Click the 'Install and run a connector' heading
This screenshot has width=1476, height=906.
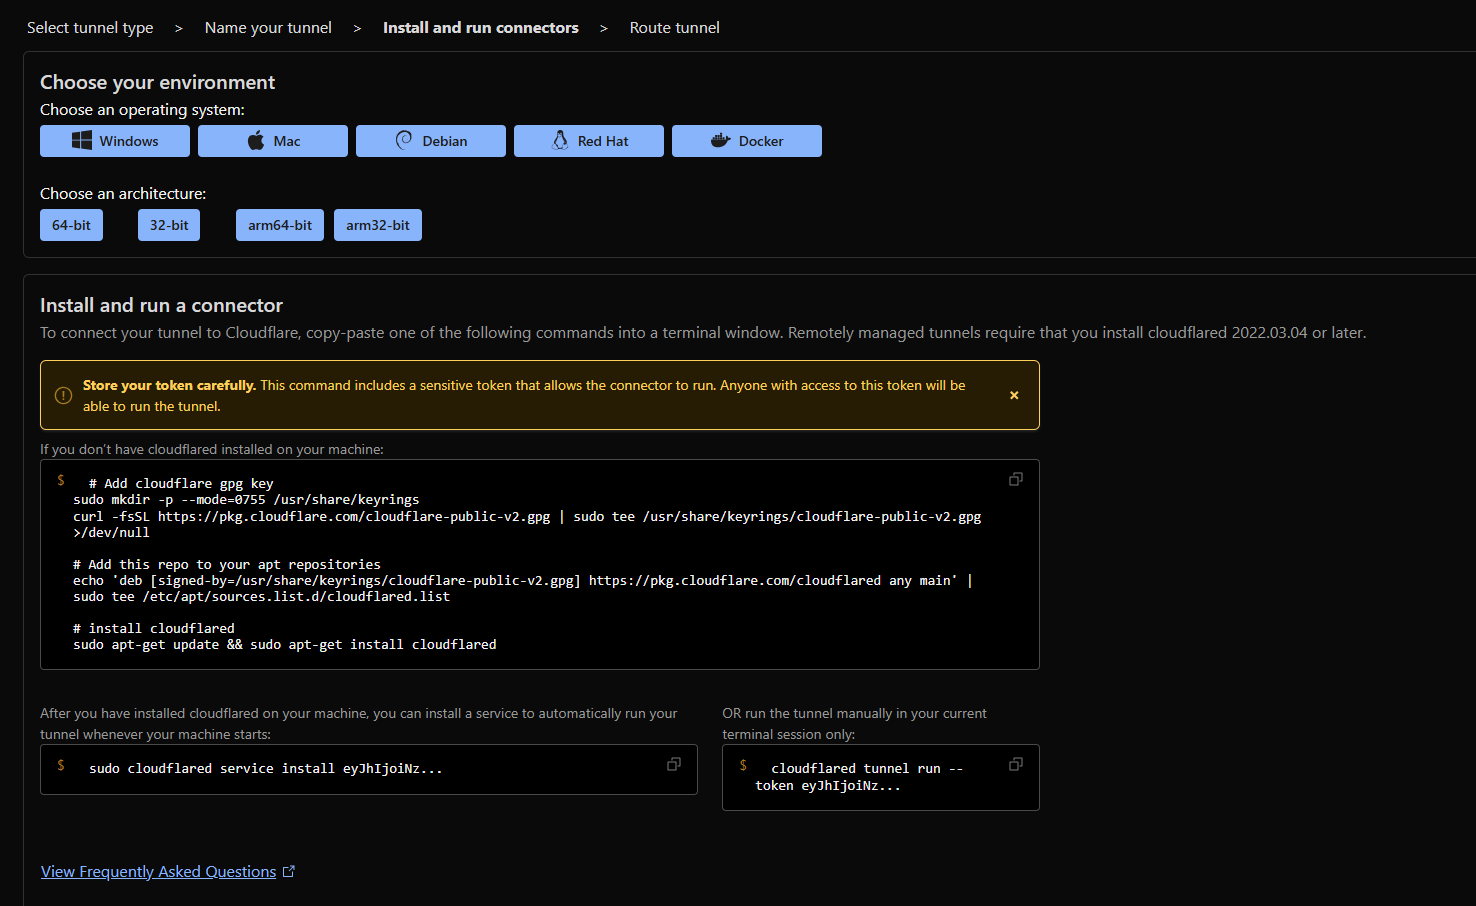tap(161, 305)
